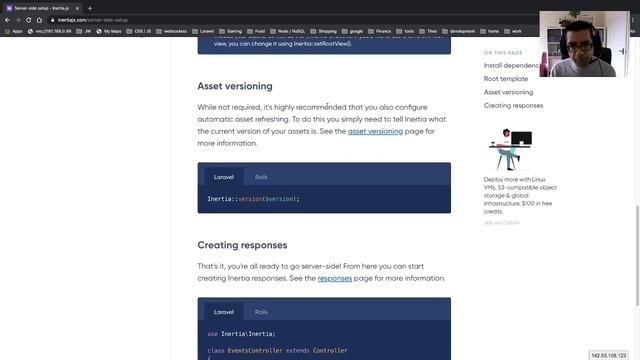Open the Food bookmarks folder
The width and height of the screenshot is (640, 360).
tap(256, 31)
